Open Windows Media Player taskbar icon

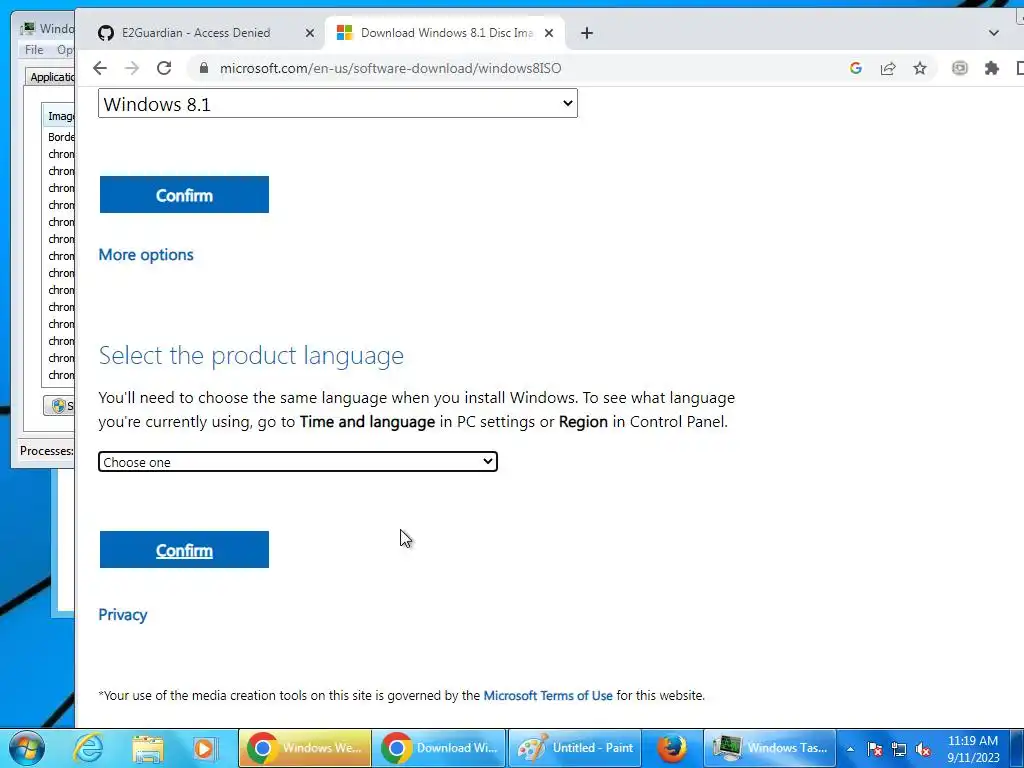point(204,748)
